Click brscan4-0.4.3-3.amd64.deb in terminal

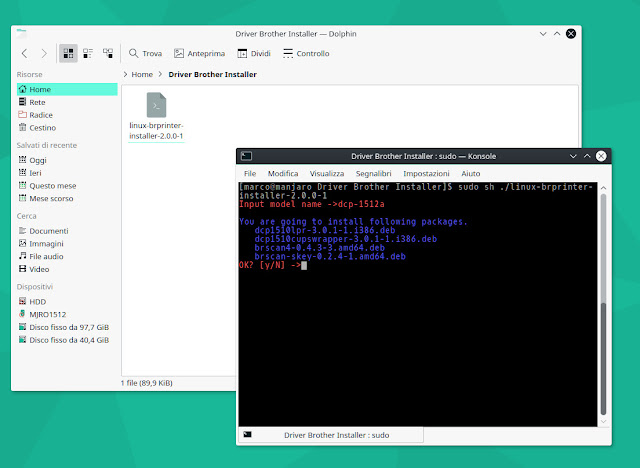[x=319, y=248]
